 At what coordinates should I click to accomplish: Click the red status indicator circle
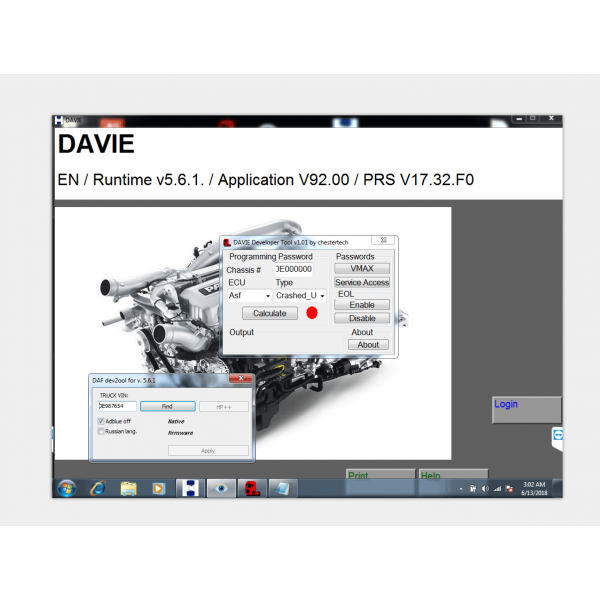tap(312, 313)
